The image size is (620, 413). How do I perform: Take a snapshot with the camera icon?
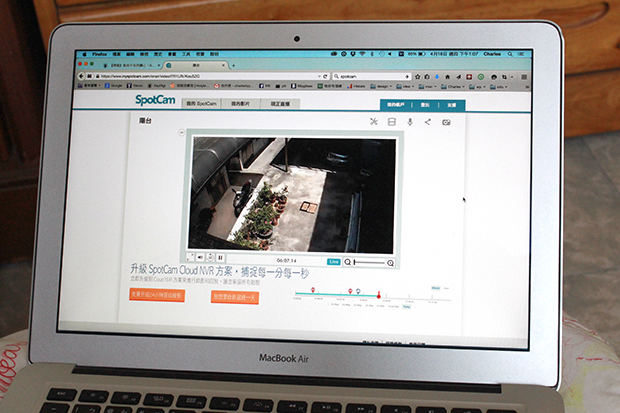click(x=446, y=122)
